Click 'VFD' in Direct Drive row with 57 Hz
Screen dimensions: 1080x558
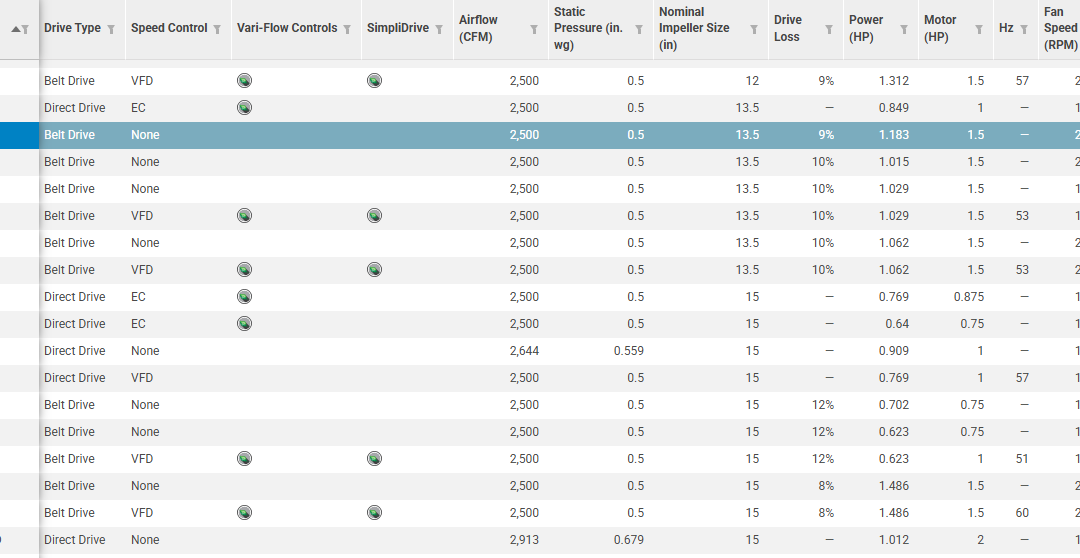(142, 378)
